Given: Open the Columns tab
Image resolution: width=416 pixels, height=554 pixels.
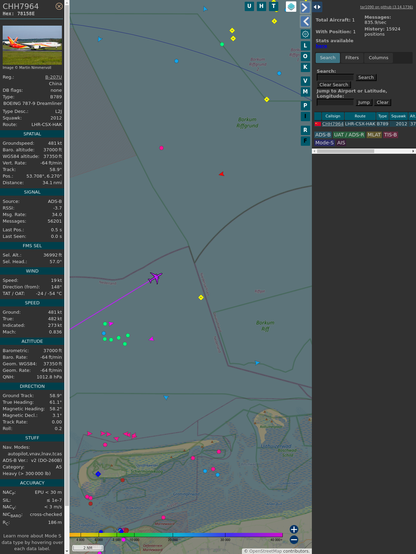Looking at the screenshot, I should click(x=378, y=58).
